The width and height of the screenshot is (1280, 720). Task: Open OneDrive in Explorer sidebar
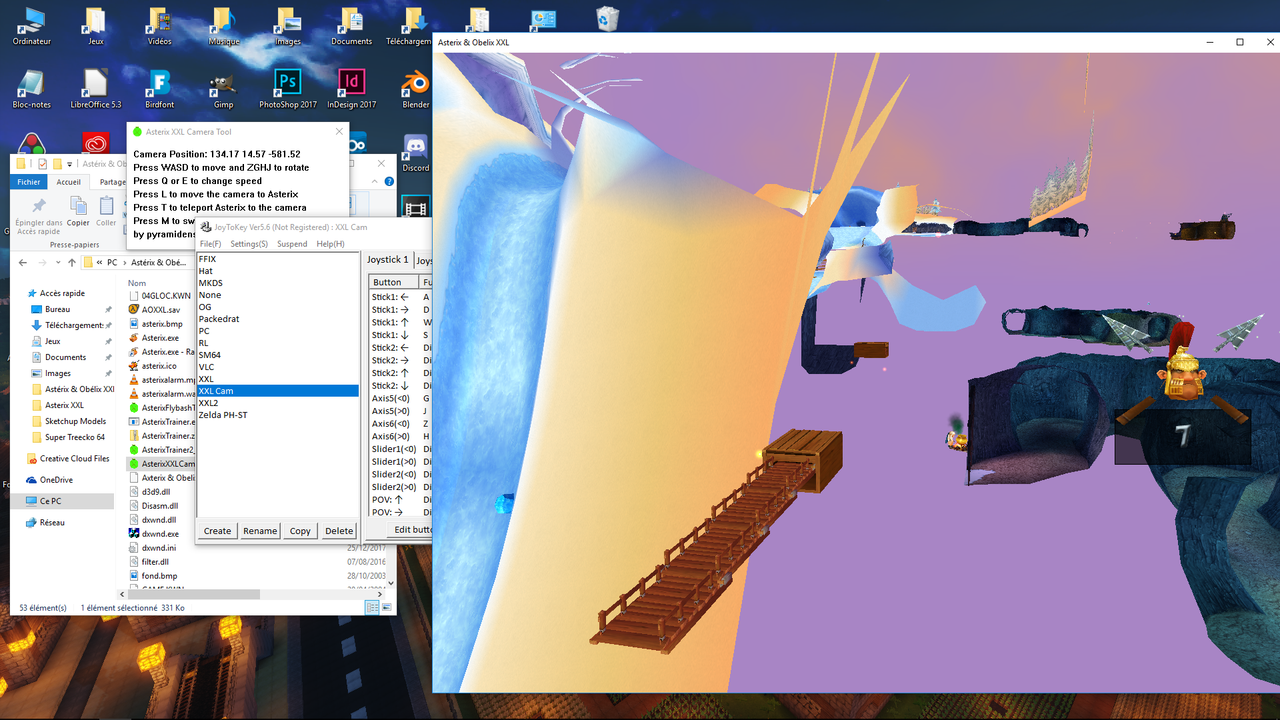pyautogui.click(x=56, y=480)
